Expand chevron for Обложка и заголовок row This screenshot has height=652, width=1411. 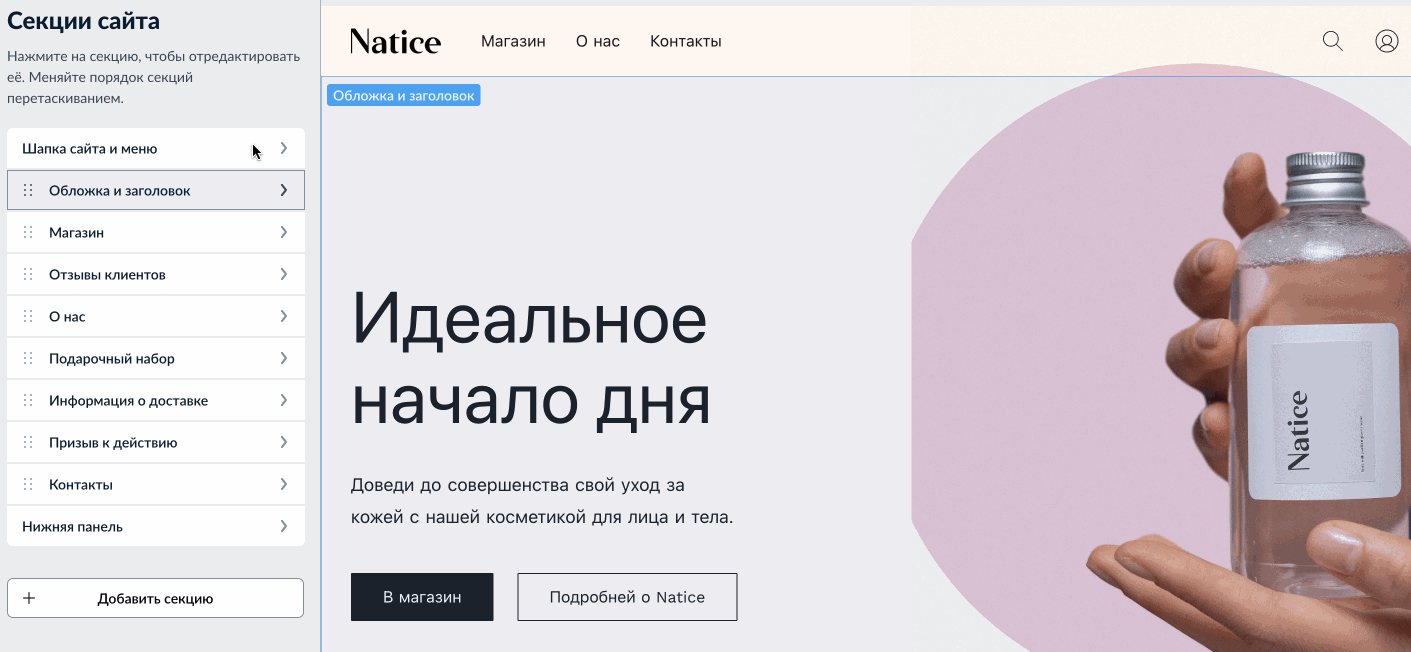click(x=284, y=190)
